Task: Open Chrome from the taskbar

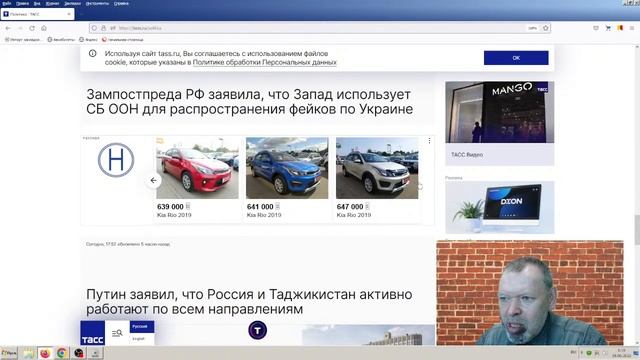Action: click(x=62, y=353)
